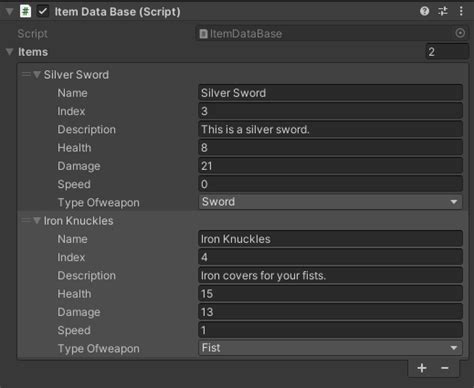
Task: Edit the Iron Knuckles Speed field
Action: click(x=330, y=330)
